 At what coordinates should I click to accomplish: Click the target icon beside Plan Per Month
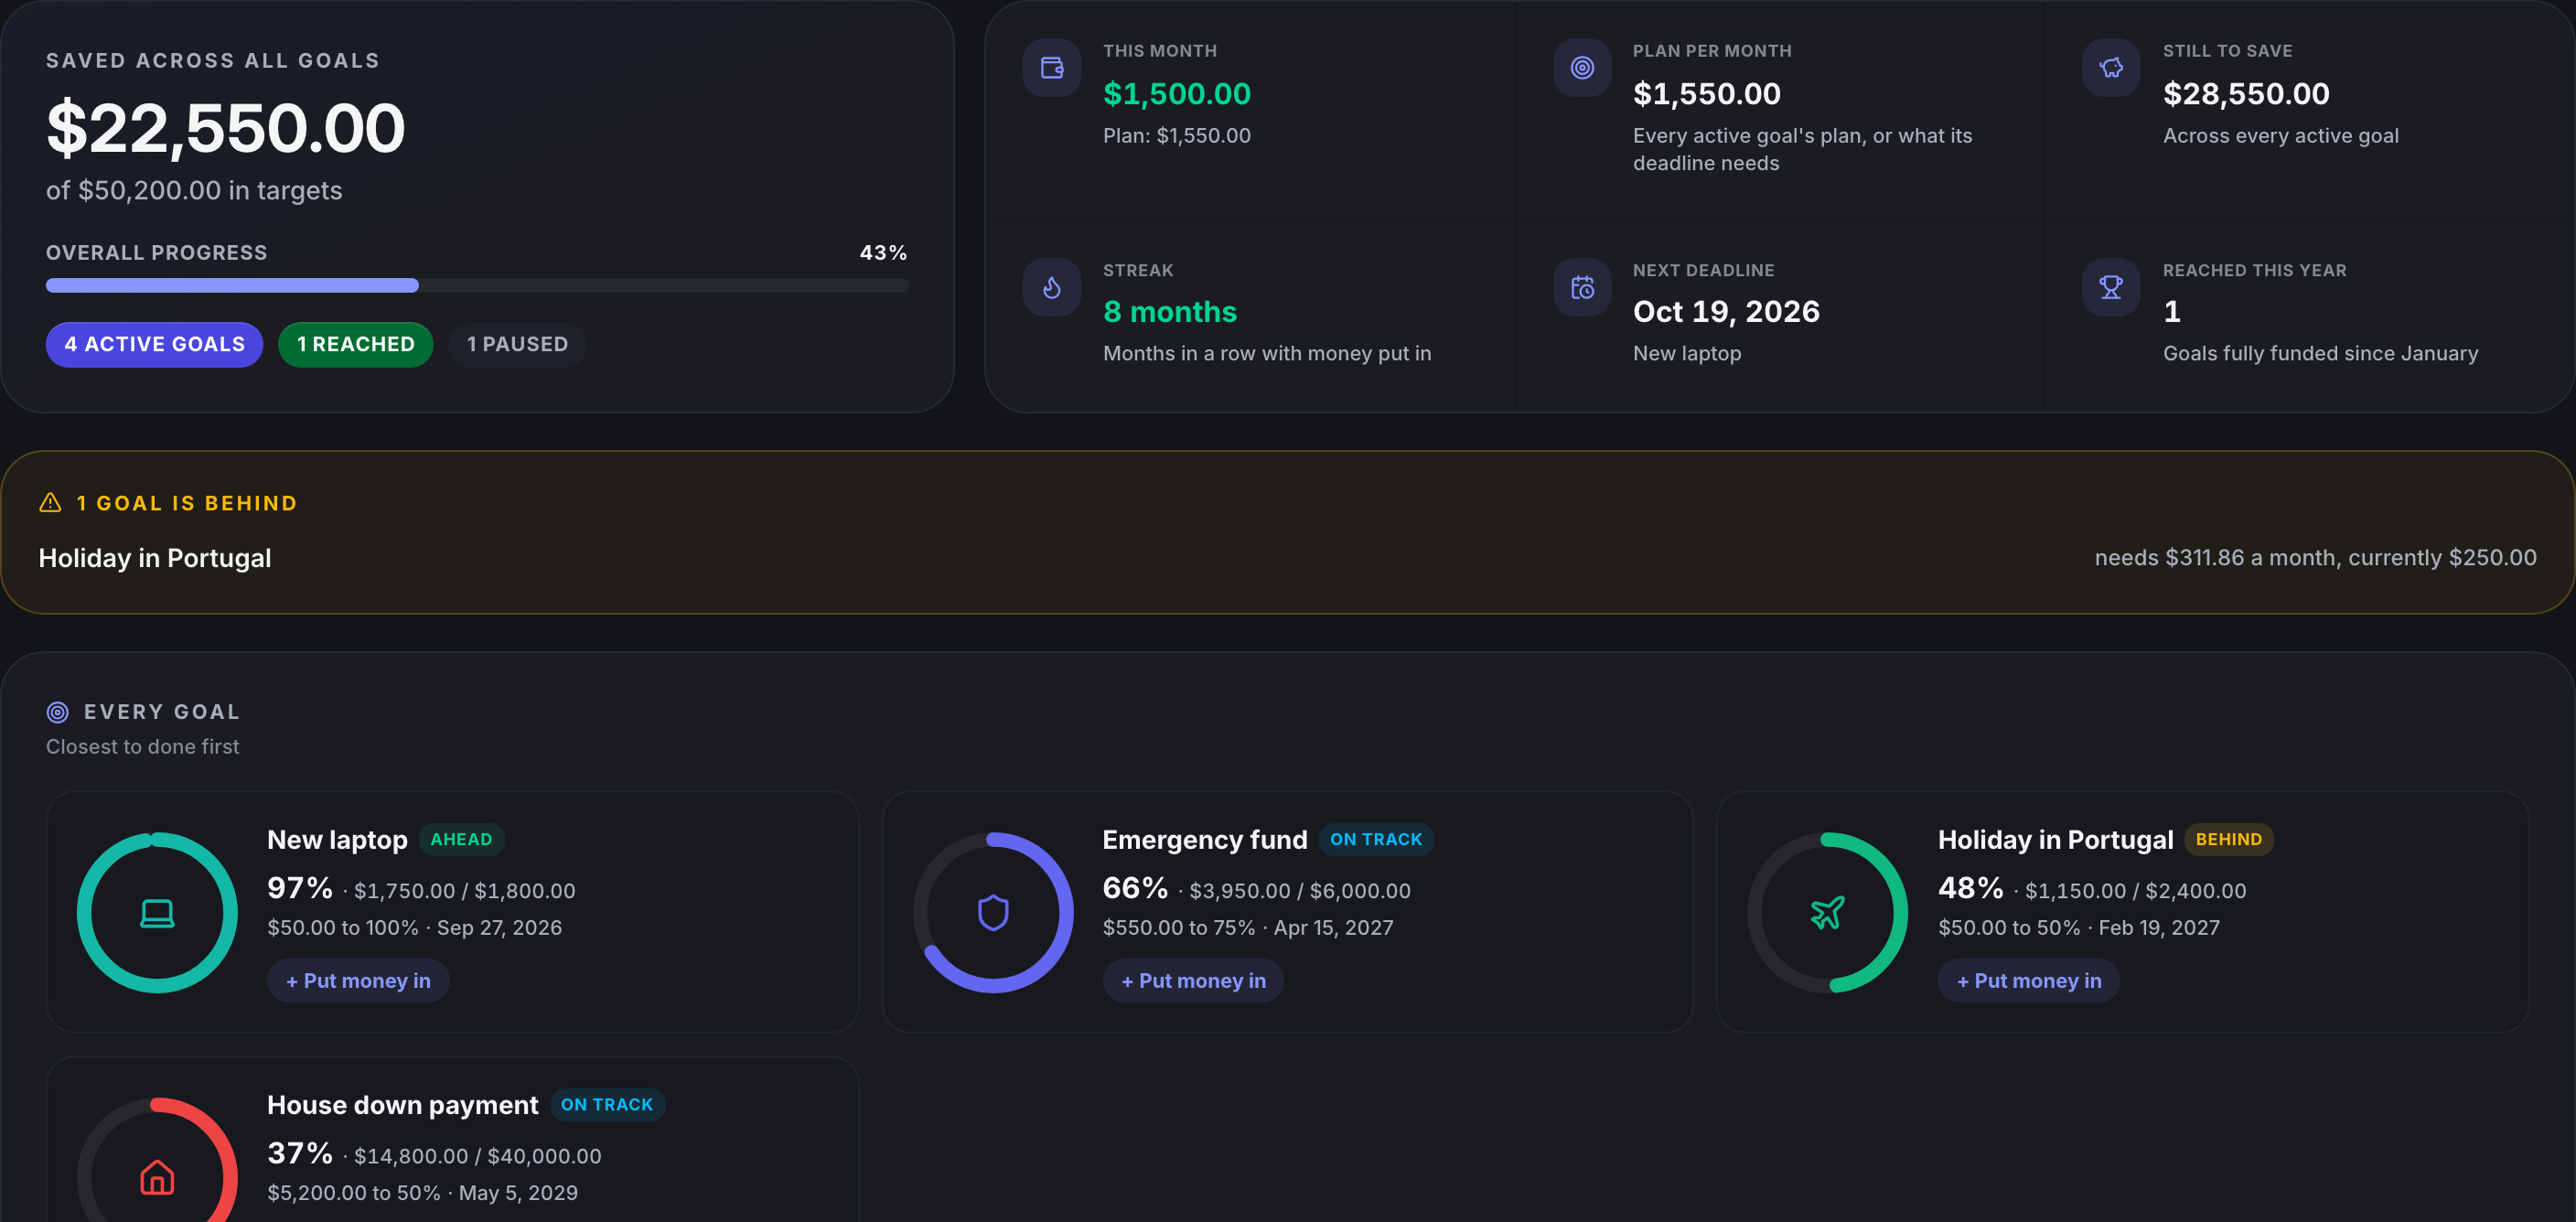(x=1581, y=68)
